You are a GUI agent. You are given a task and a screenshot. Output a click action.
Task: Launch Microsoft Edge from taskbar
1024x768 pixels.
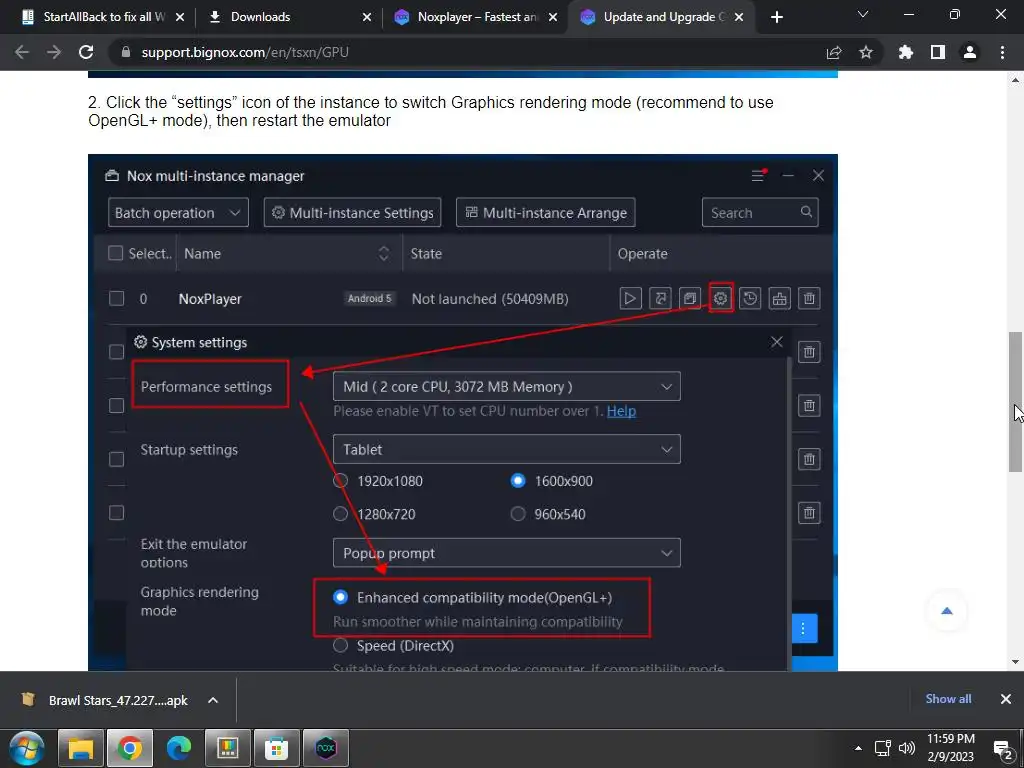pyautogui.click(x=179, y=748)
